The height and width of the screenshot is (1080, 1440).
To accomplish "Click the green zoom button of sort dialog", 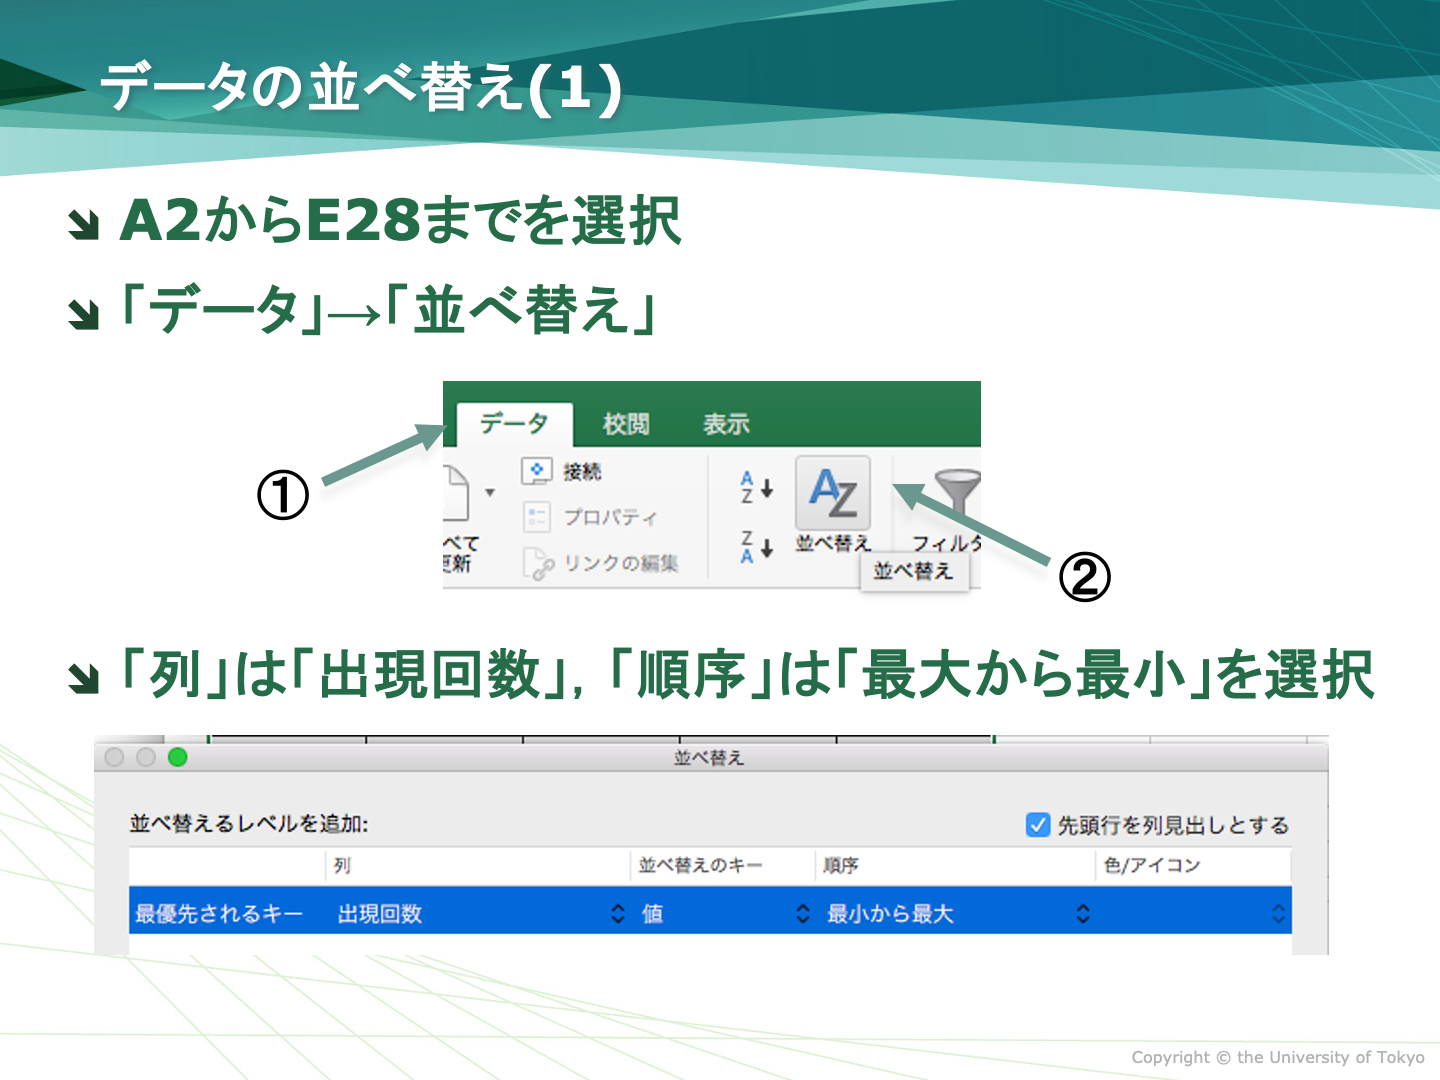I will [178, 757].
